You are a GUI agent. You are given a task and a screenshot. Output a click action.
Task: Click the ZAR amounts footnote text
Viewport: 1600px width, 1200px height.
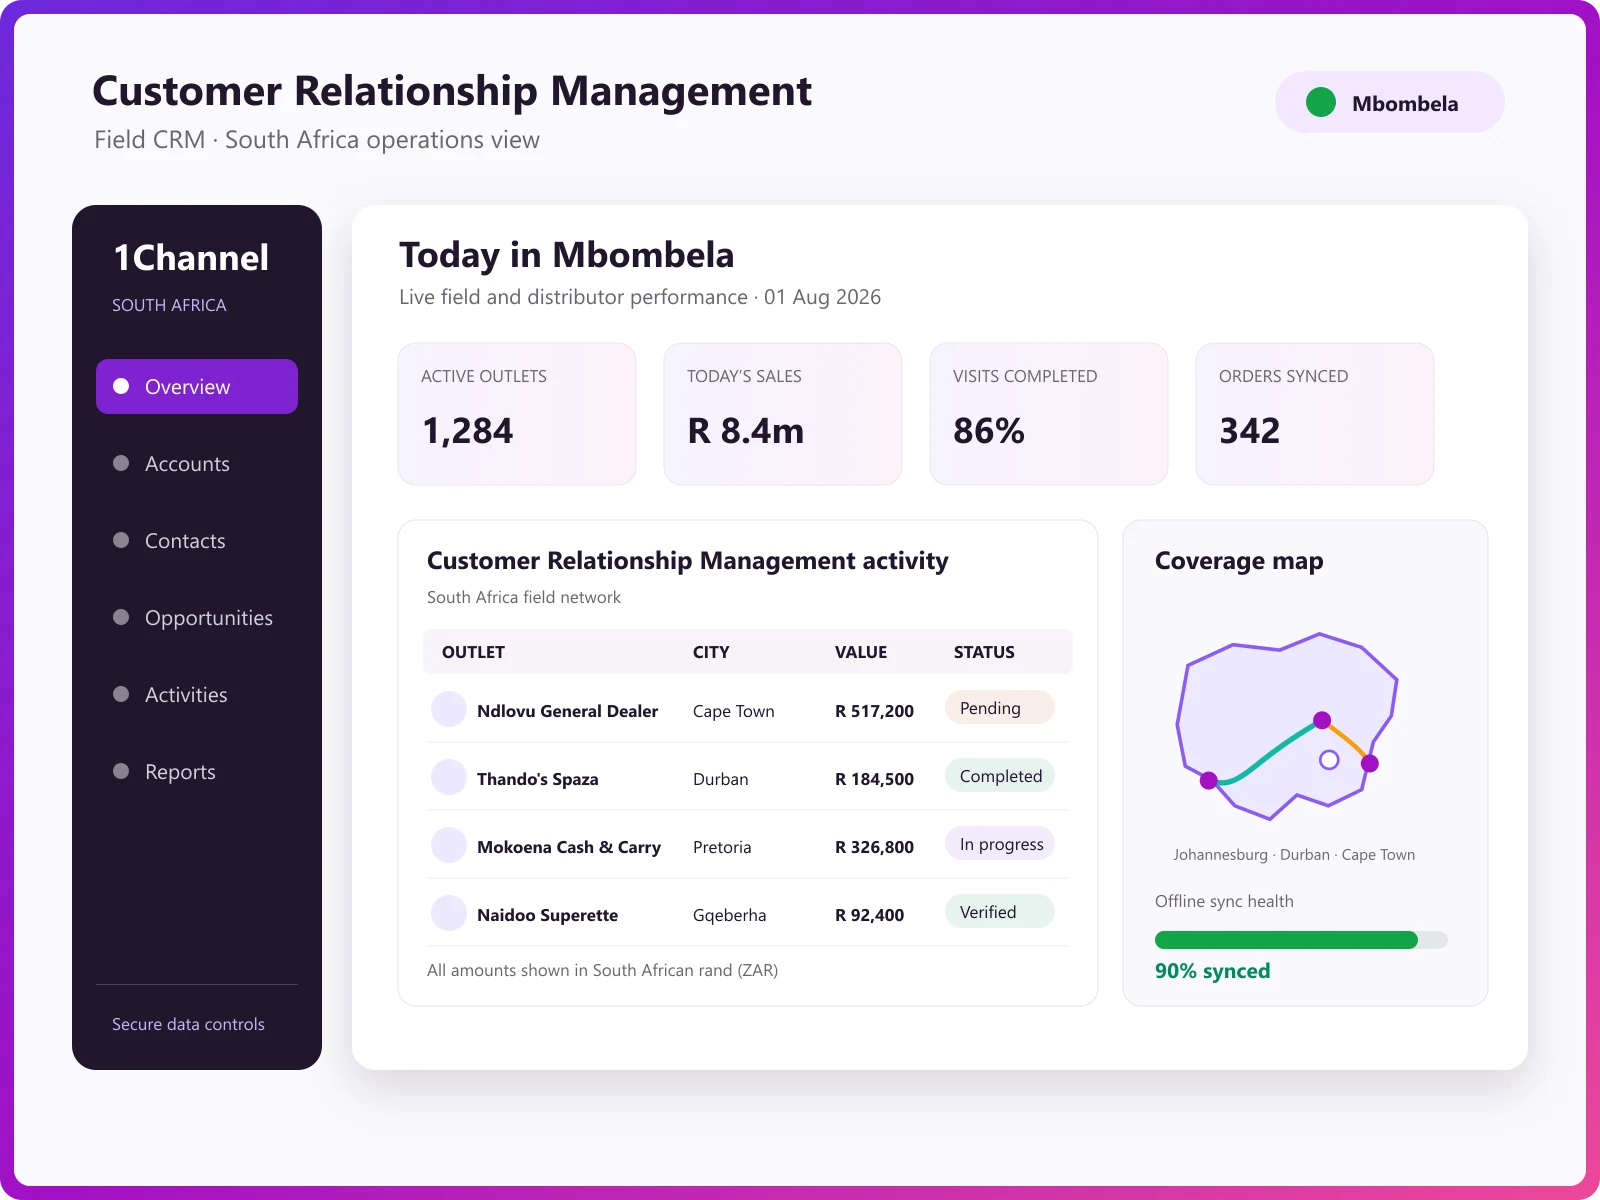pyautogui.click(x=602, y=970)
